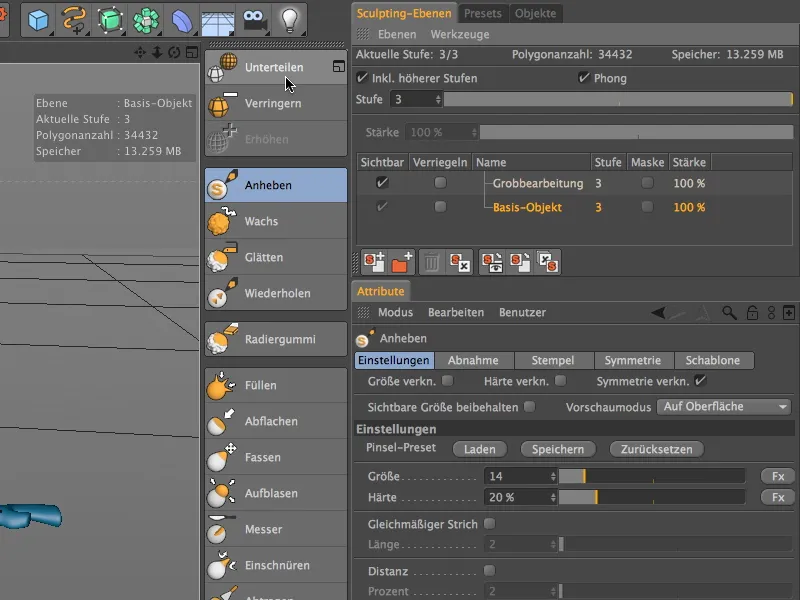Enable Gleichmäßiger Strich checkbox
The height and width of the screenshot is (600, 800).
coord(489,523)
